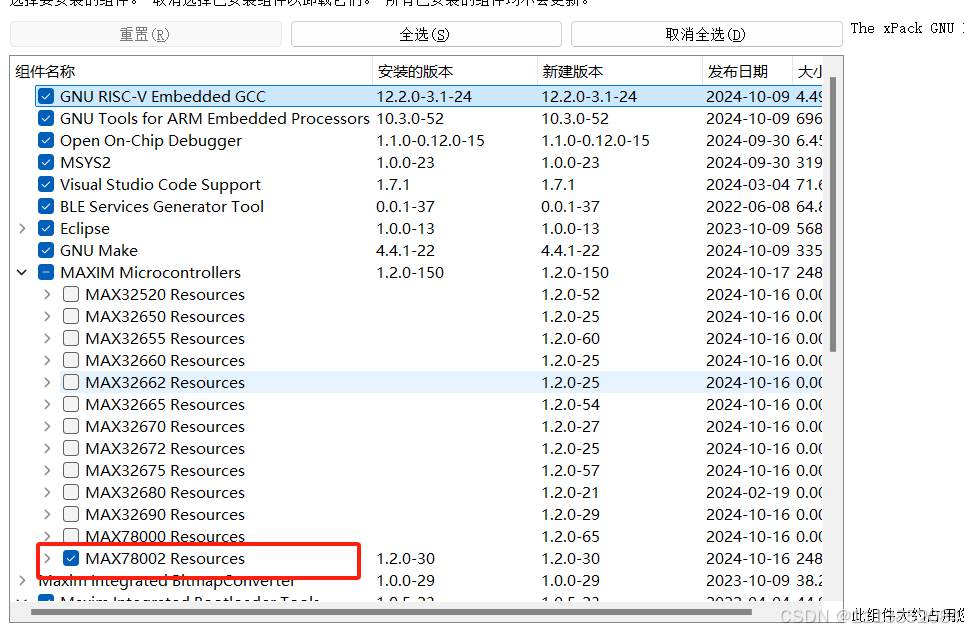This screenshot has width=964, height=634.
Task: Click the 重置(R) reset button
Action: (144, 33)
